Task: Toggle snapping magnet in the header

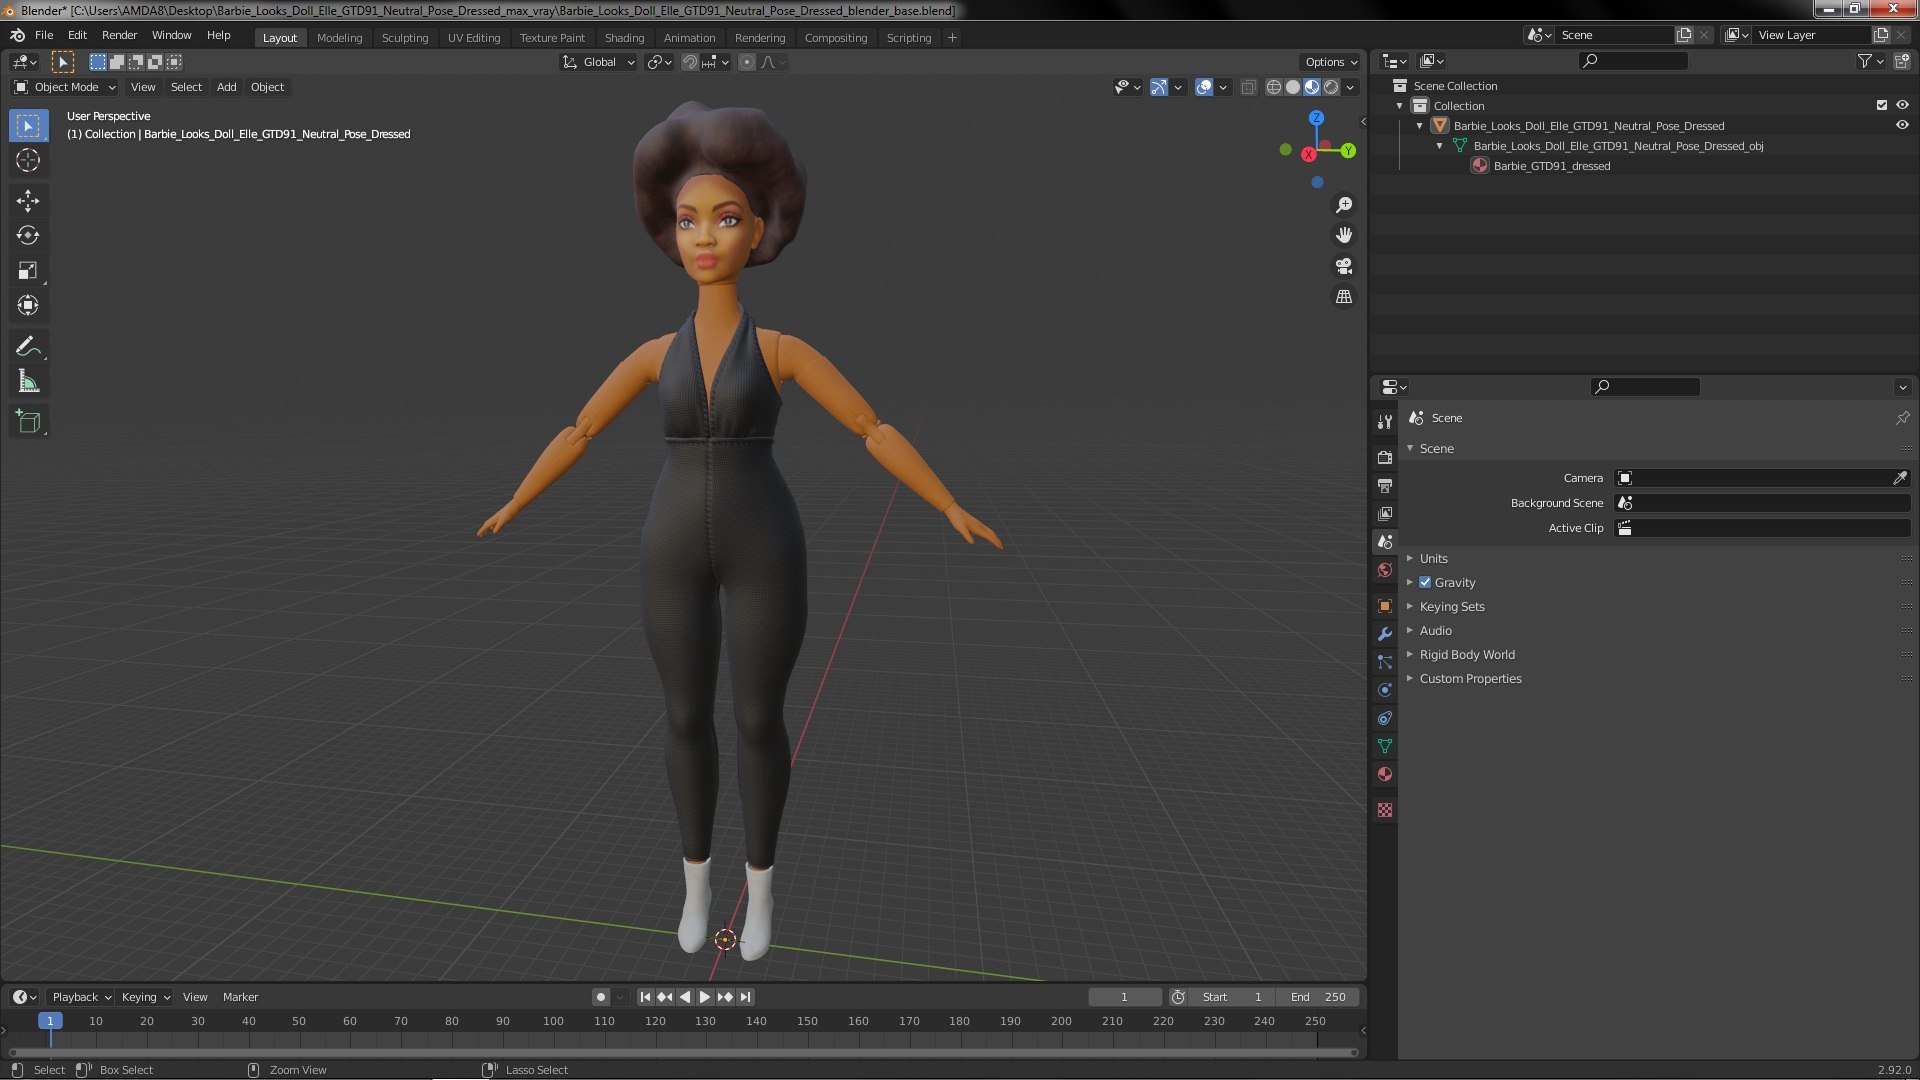Action: [x=689, y=62]
